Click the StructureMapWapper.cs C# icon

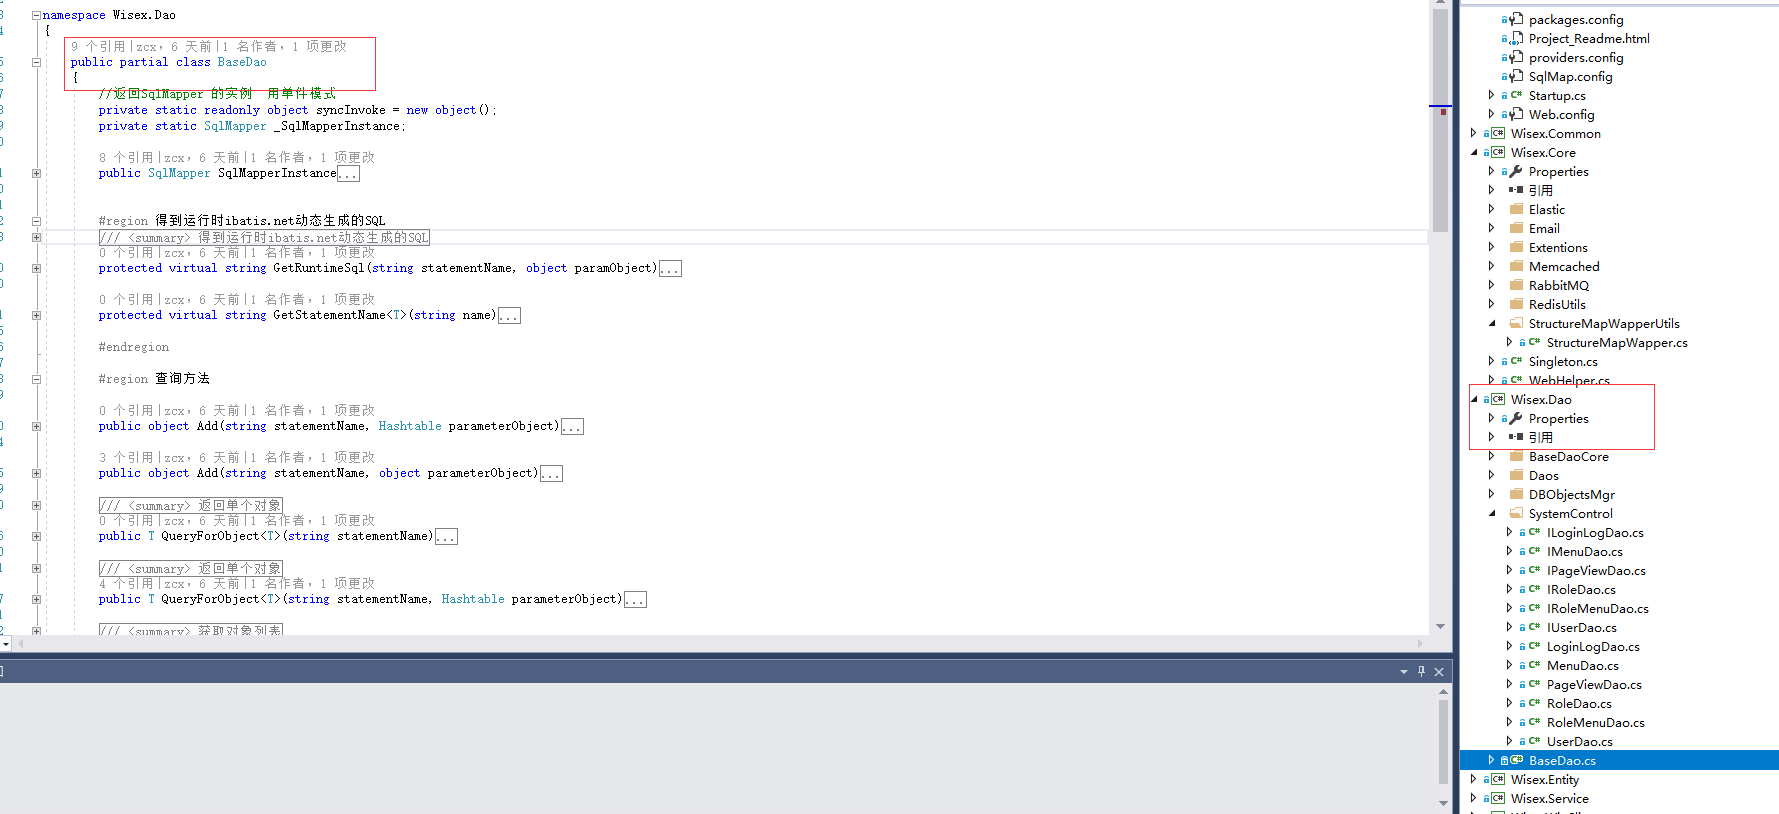pos(1534,342)
